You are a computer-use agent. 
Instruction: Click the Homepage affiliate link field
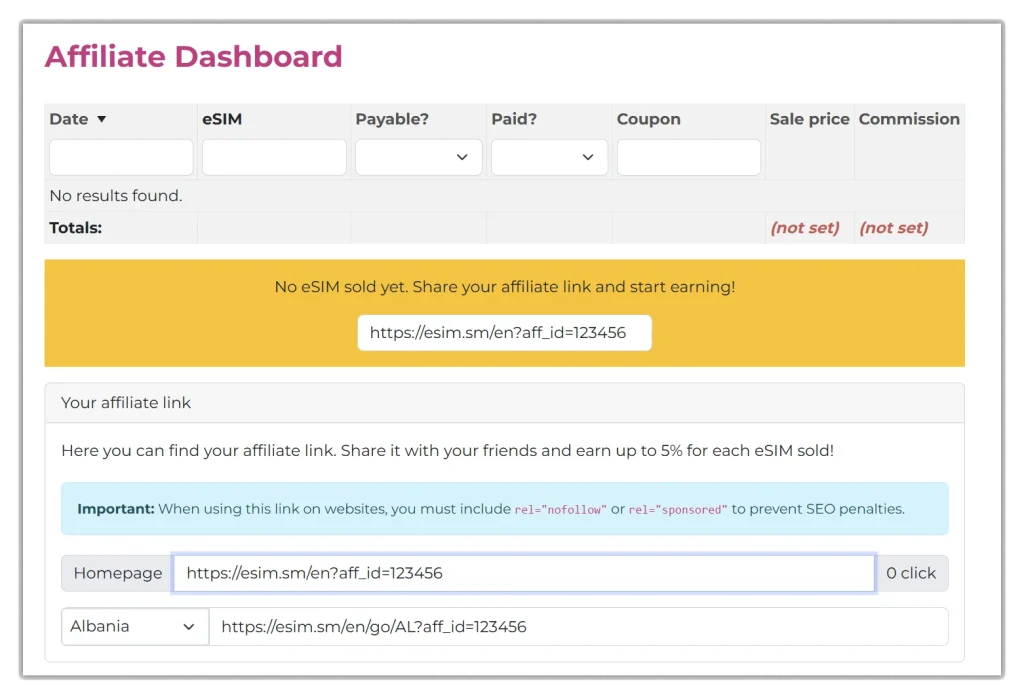point(524,573)
